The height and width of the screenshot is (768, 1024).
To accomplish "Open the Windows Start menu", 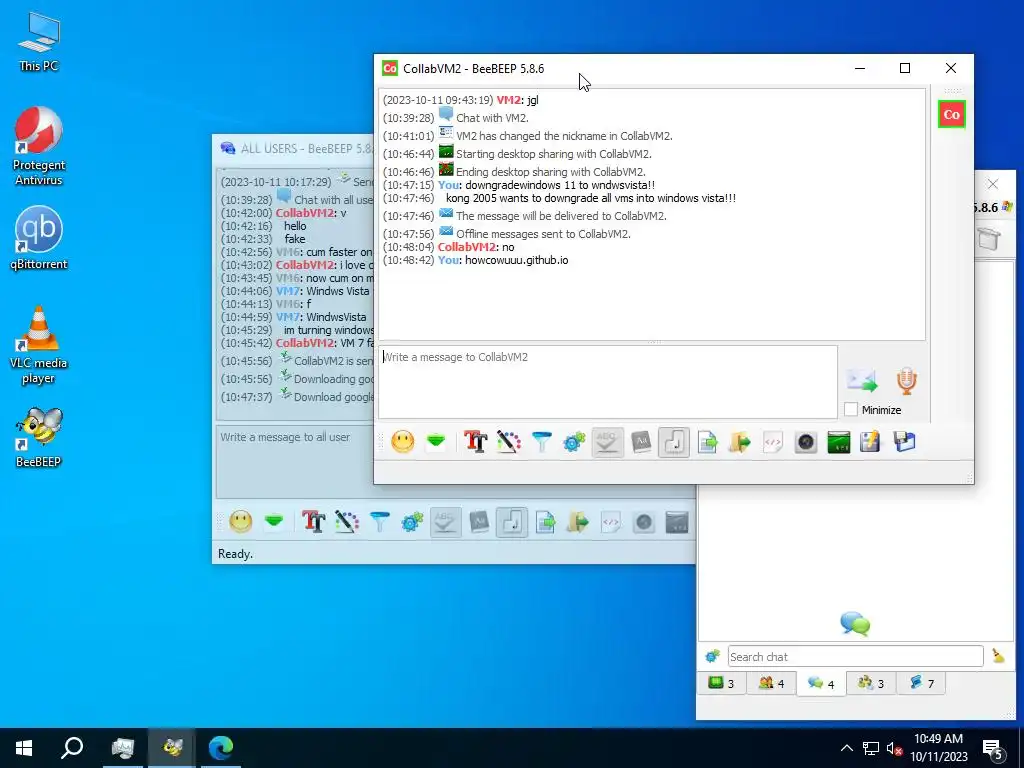I will [24, 747].
